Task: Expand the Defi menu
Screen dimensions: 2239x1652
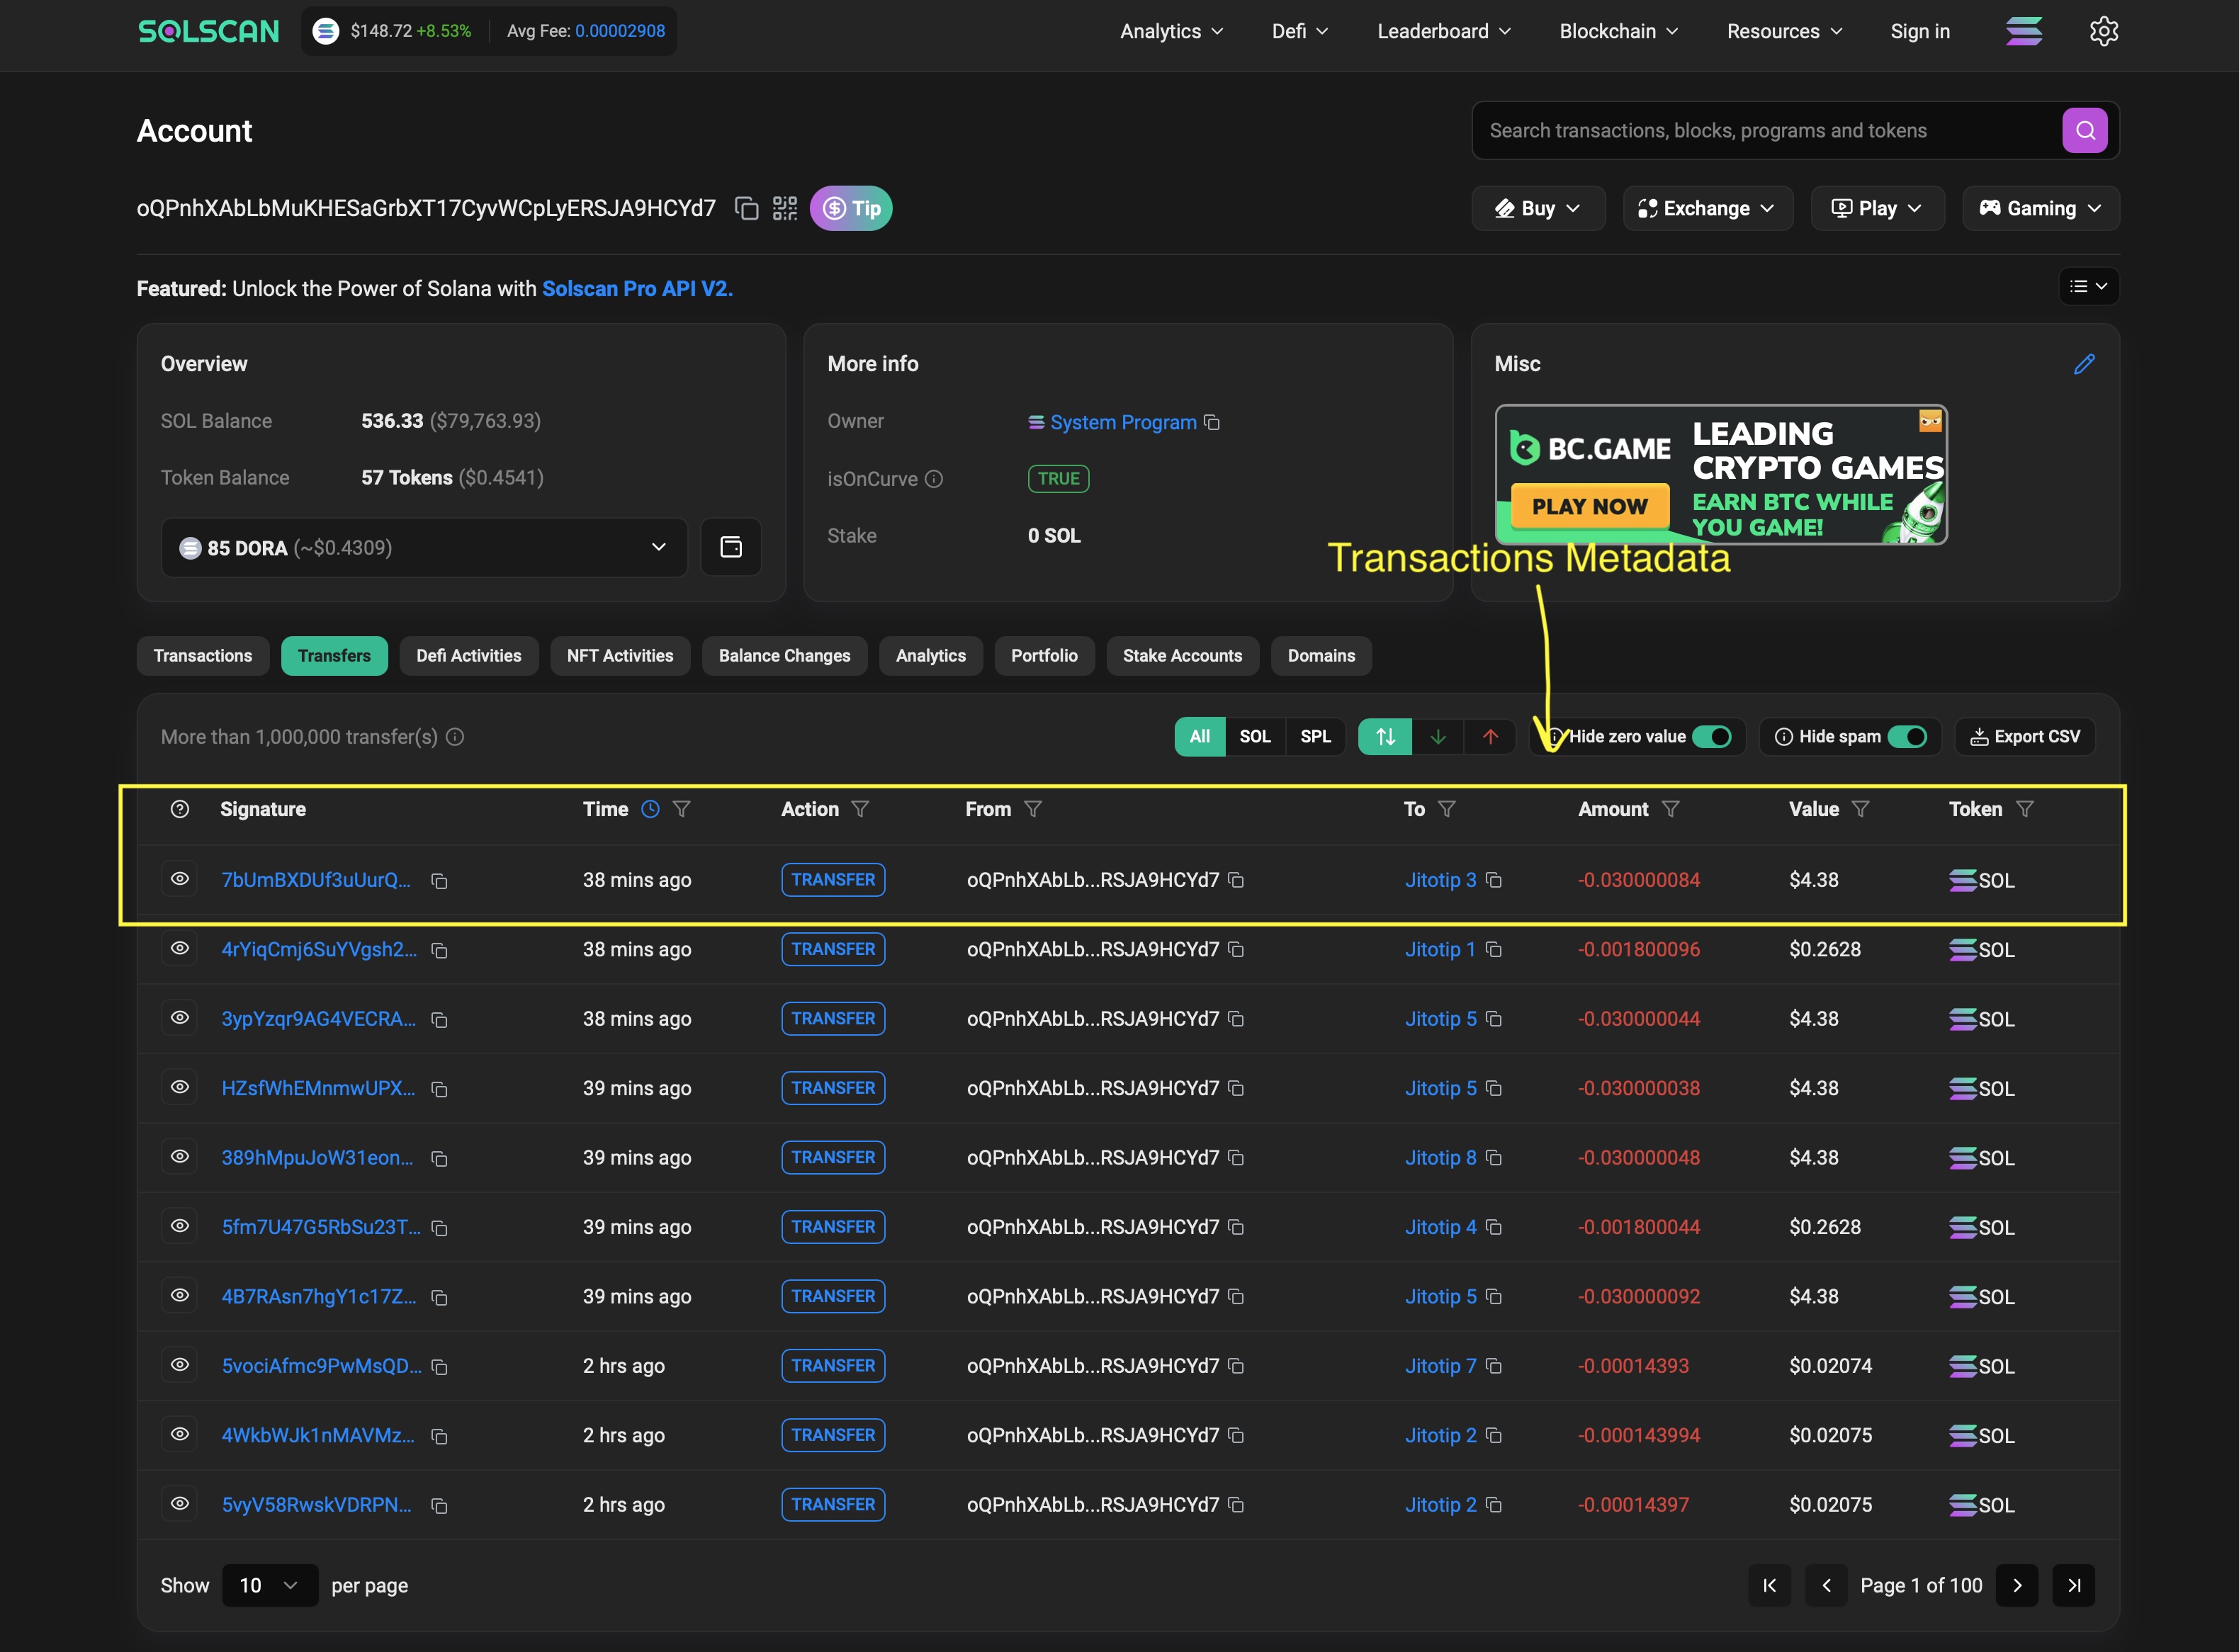Action: click(1300, 31)
